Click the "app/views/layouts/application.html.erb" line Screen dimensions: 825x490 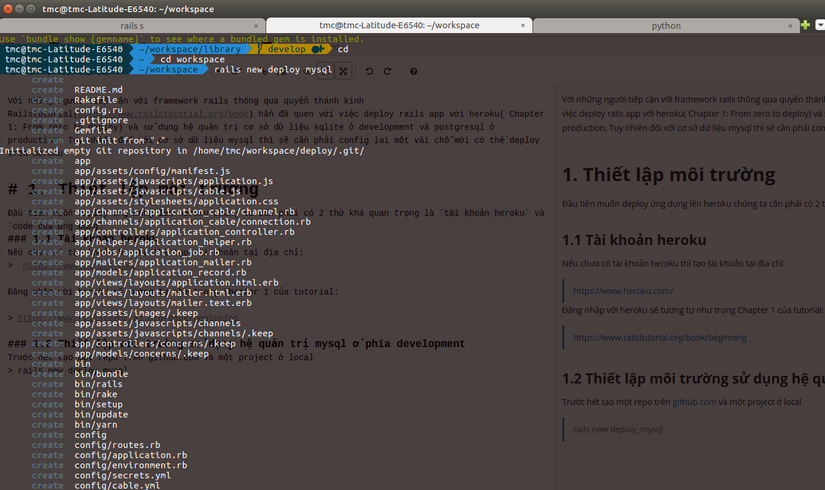[x=176, y=283]
